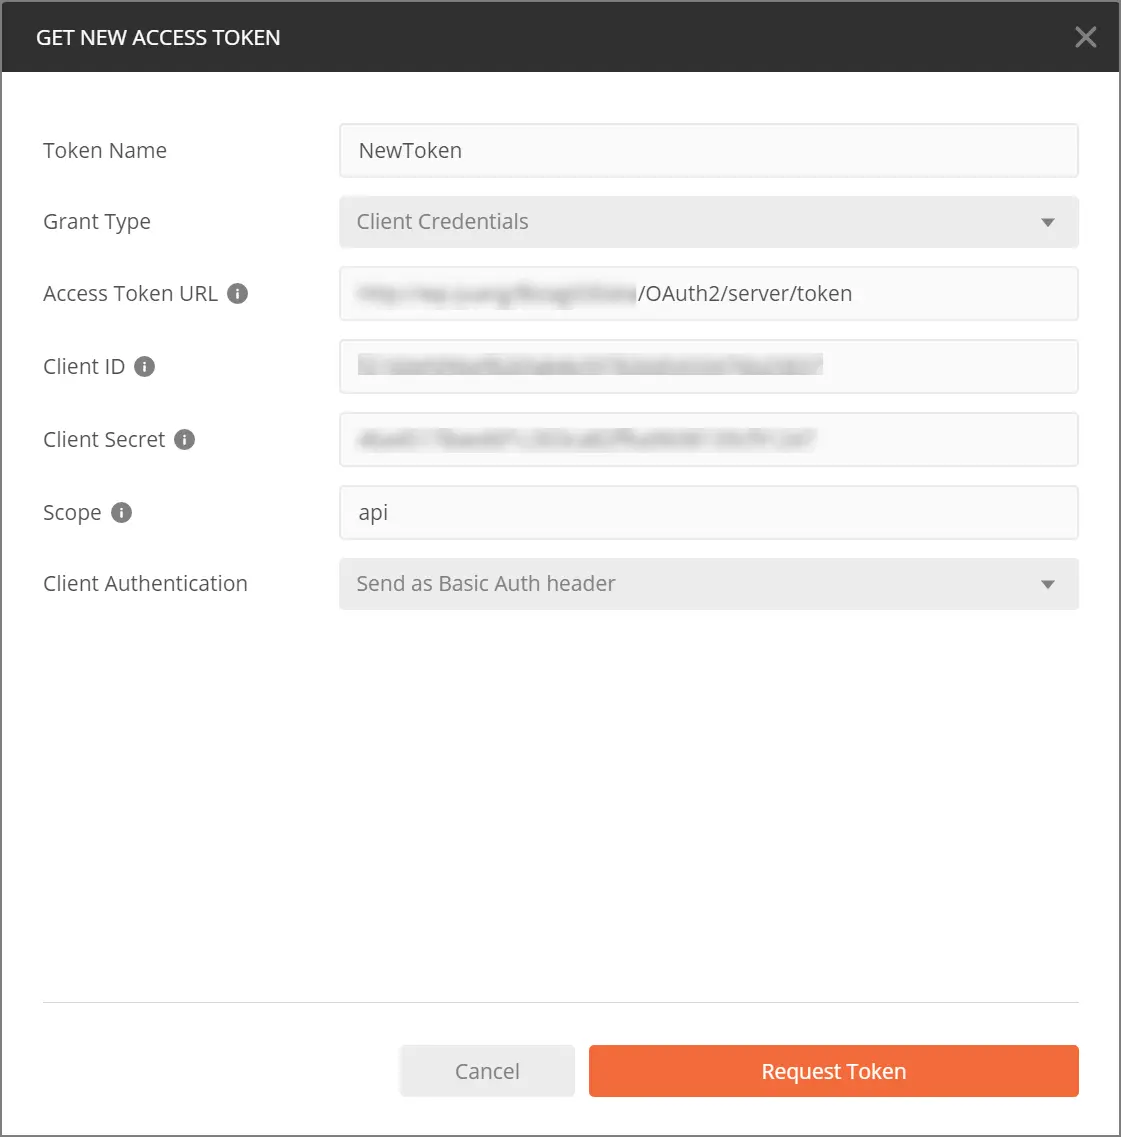Open the Client Authentication dropdown
This screenshot has height=1137, width=1121.
coord(708,584)
